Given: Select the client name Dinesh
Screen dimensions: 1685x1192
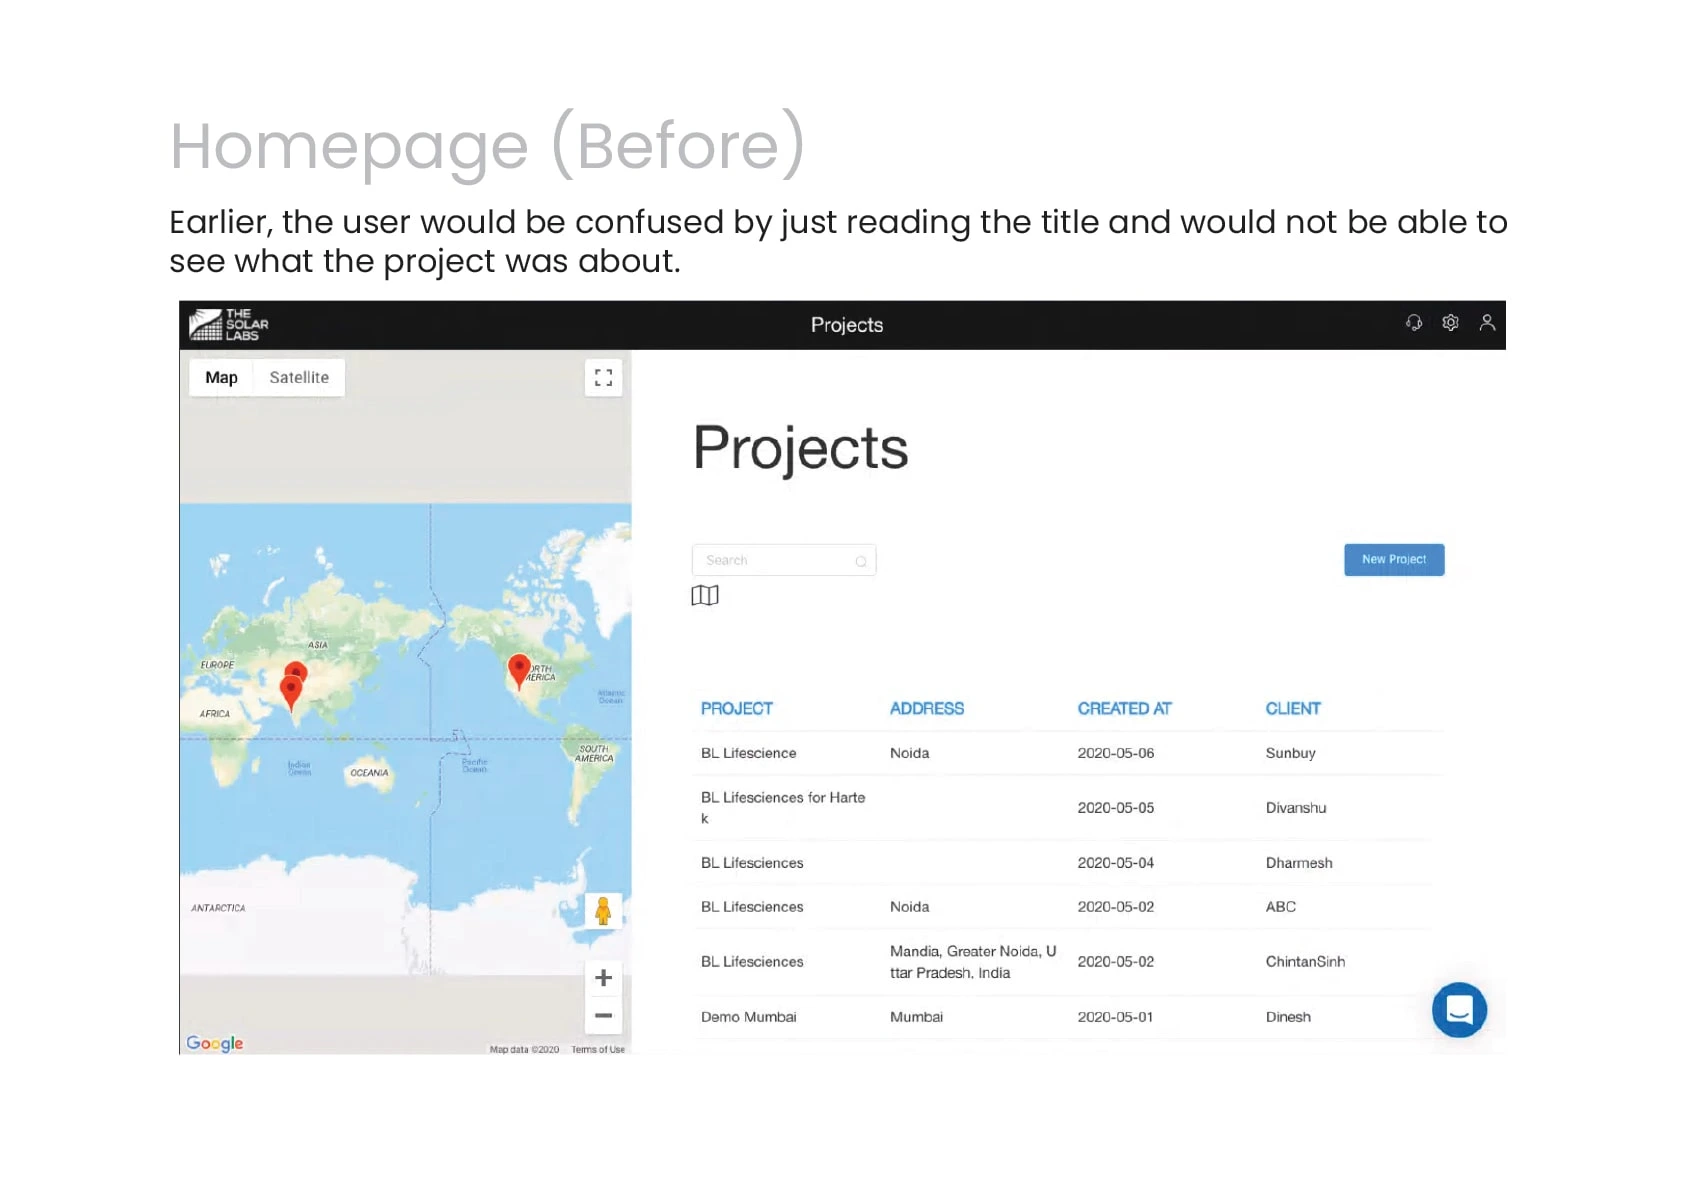Looking at the screenshot, I should (x=1288, y=1016).
